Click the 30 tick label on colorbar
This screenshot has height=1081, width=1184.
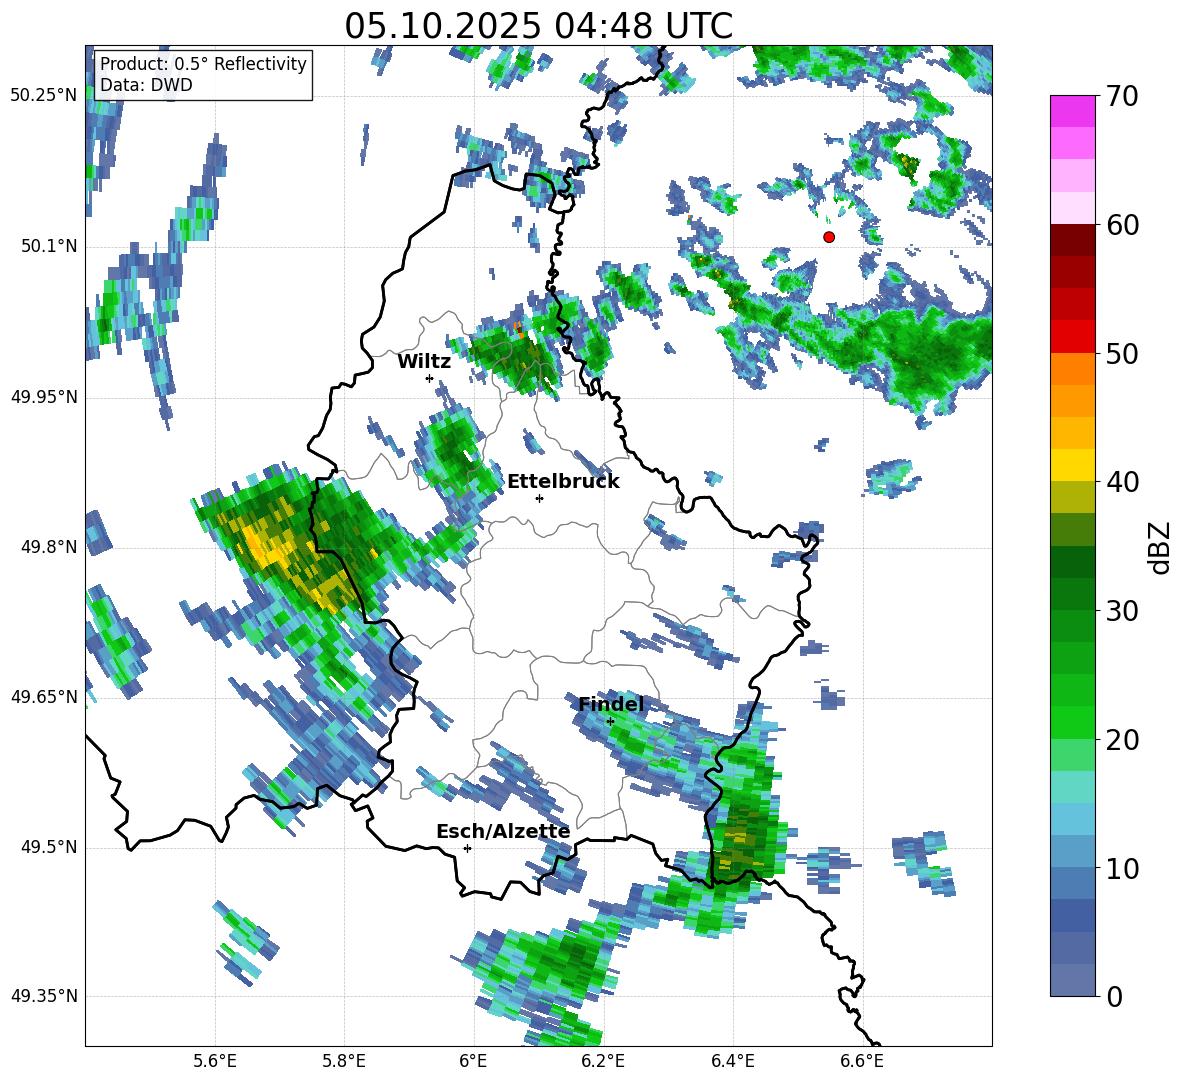(x=1122, y=610)
